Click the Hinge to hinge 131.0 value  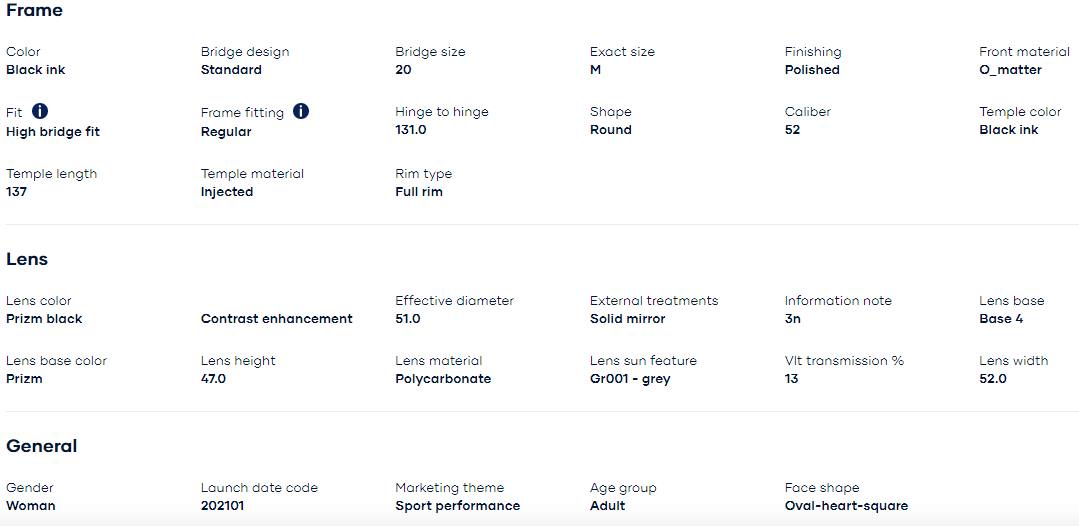point(411,129)
